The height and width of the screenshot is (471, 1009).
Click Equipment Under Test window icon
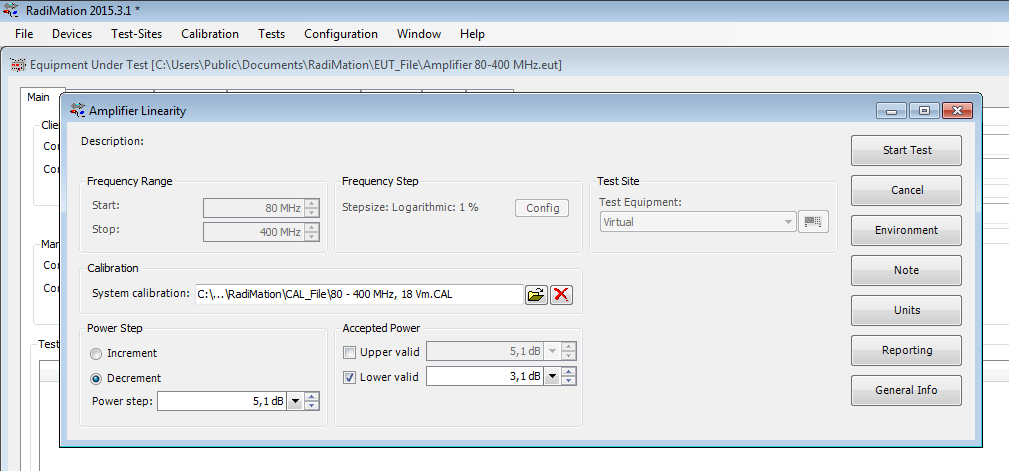click(18, 65)
